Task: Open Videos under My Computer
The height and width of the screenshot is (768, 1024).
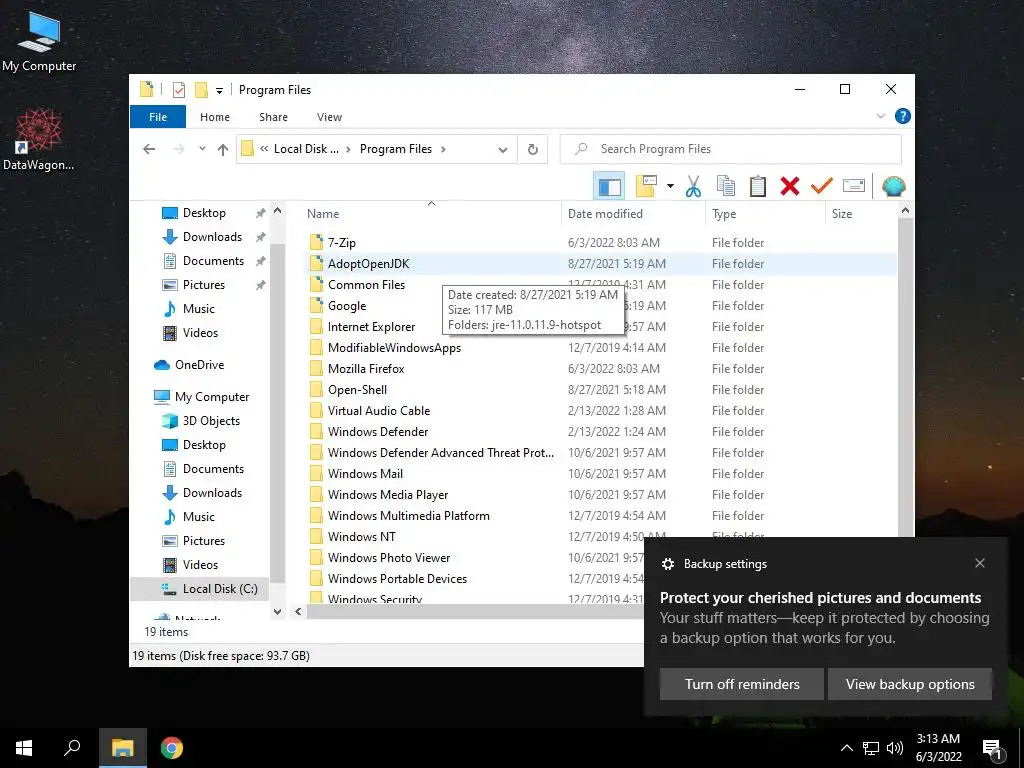Action: 200,564
